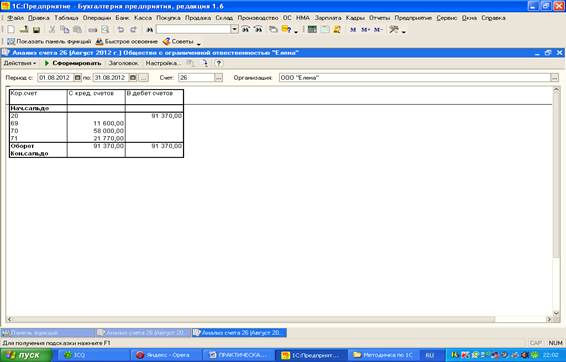
Task: Switch to Яндекс - Opera taskbar item
Action: [165, 355]
